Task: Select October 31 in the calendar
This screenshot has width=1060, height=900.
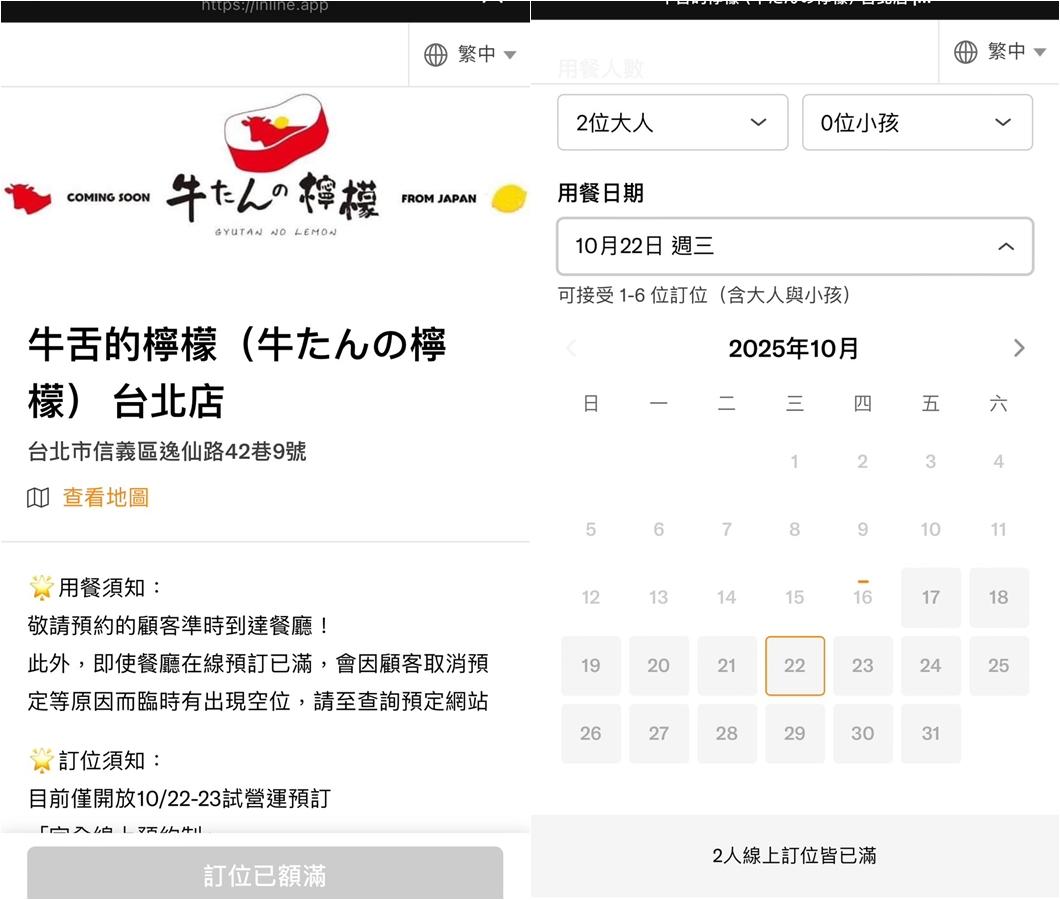Action: click(x=931, y=734)
